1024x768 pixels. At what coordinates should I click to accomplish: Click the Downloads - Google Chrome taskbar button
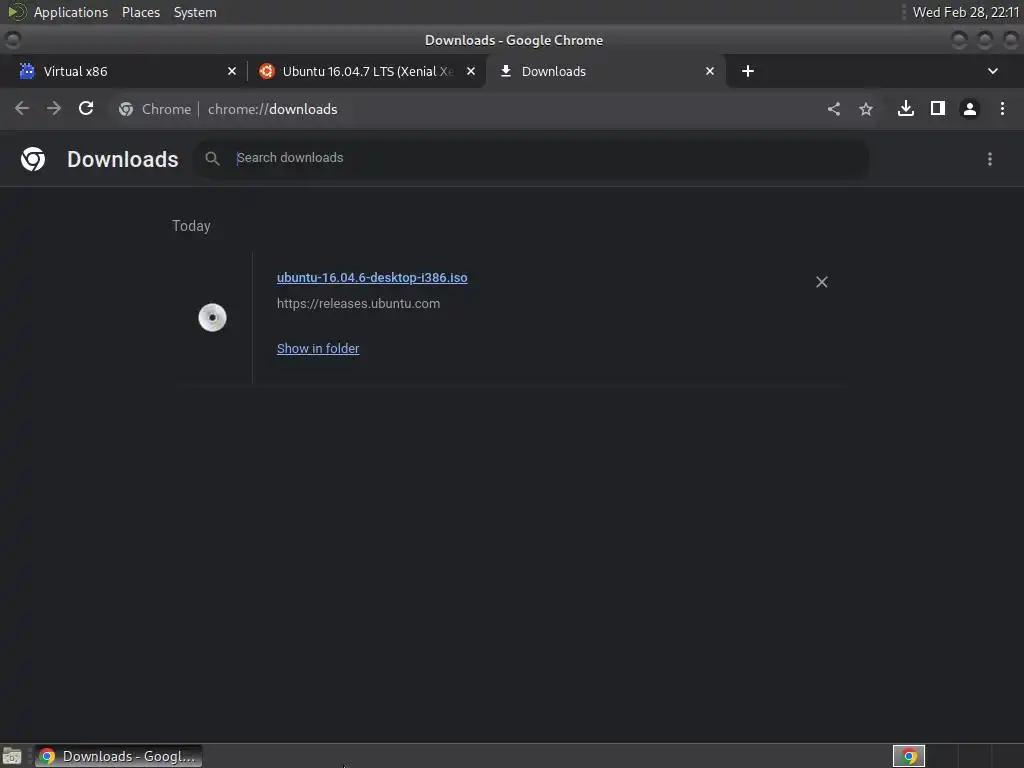coord(119,756)
